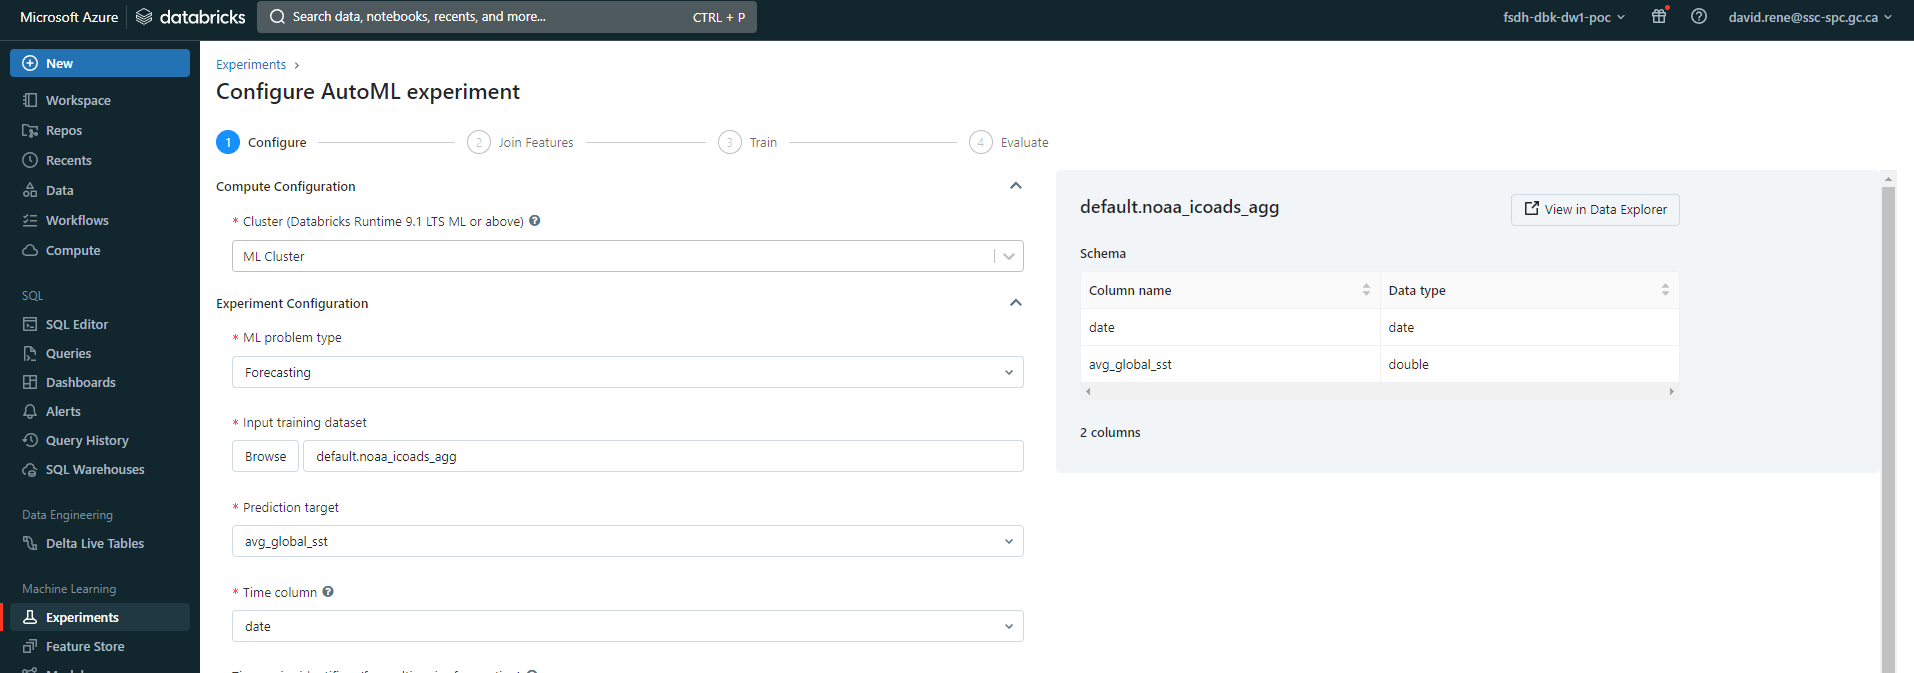Viewport: 1914px width, 673px height.
Task: Open the Time column date dropdown
Action: [627, 626]
